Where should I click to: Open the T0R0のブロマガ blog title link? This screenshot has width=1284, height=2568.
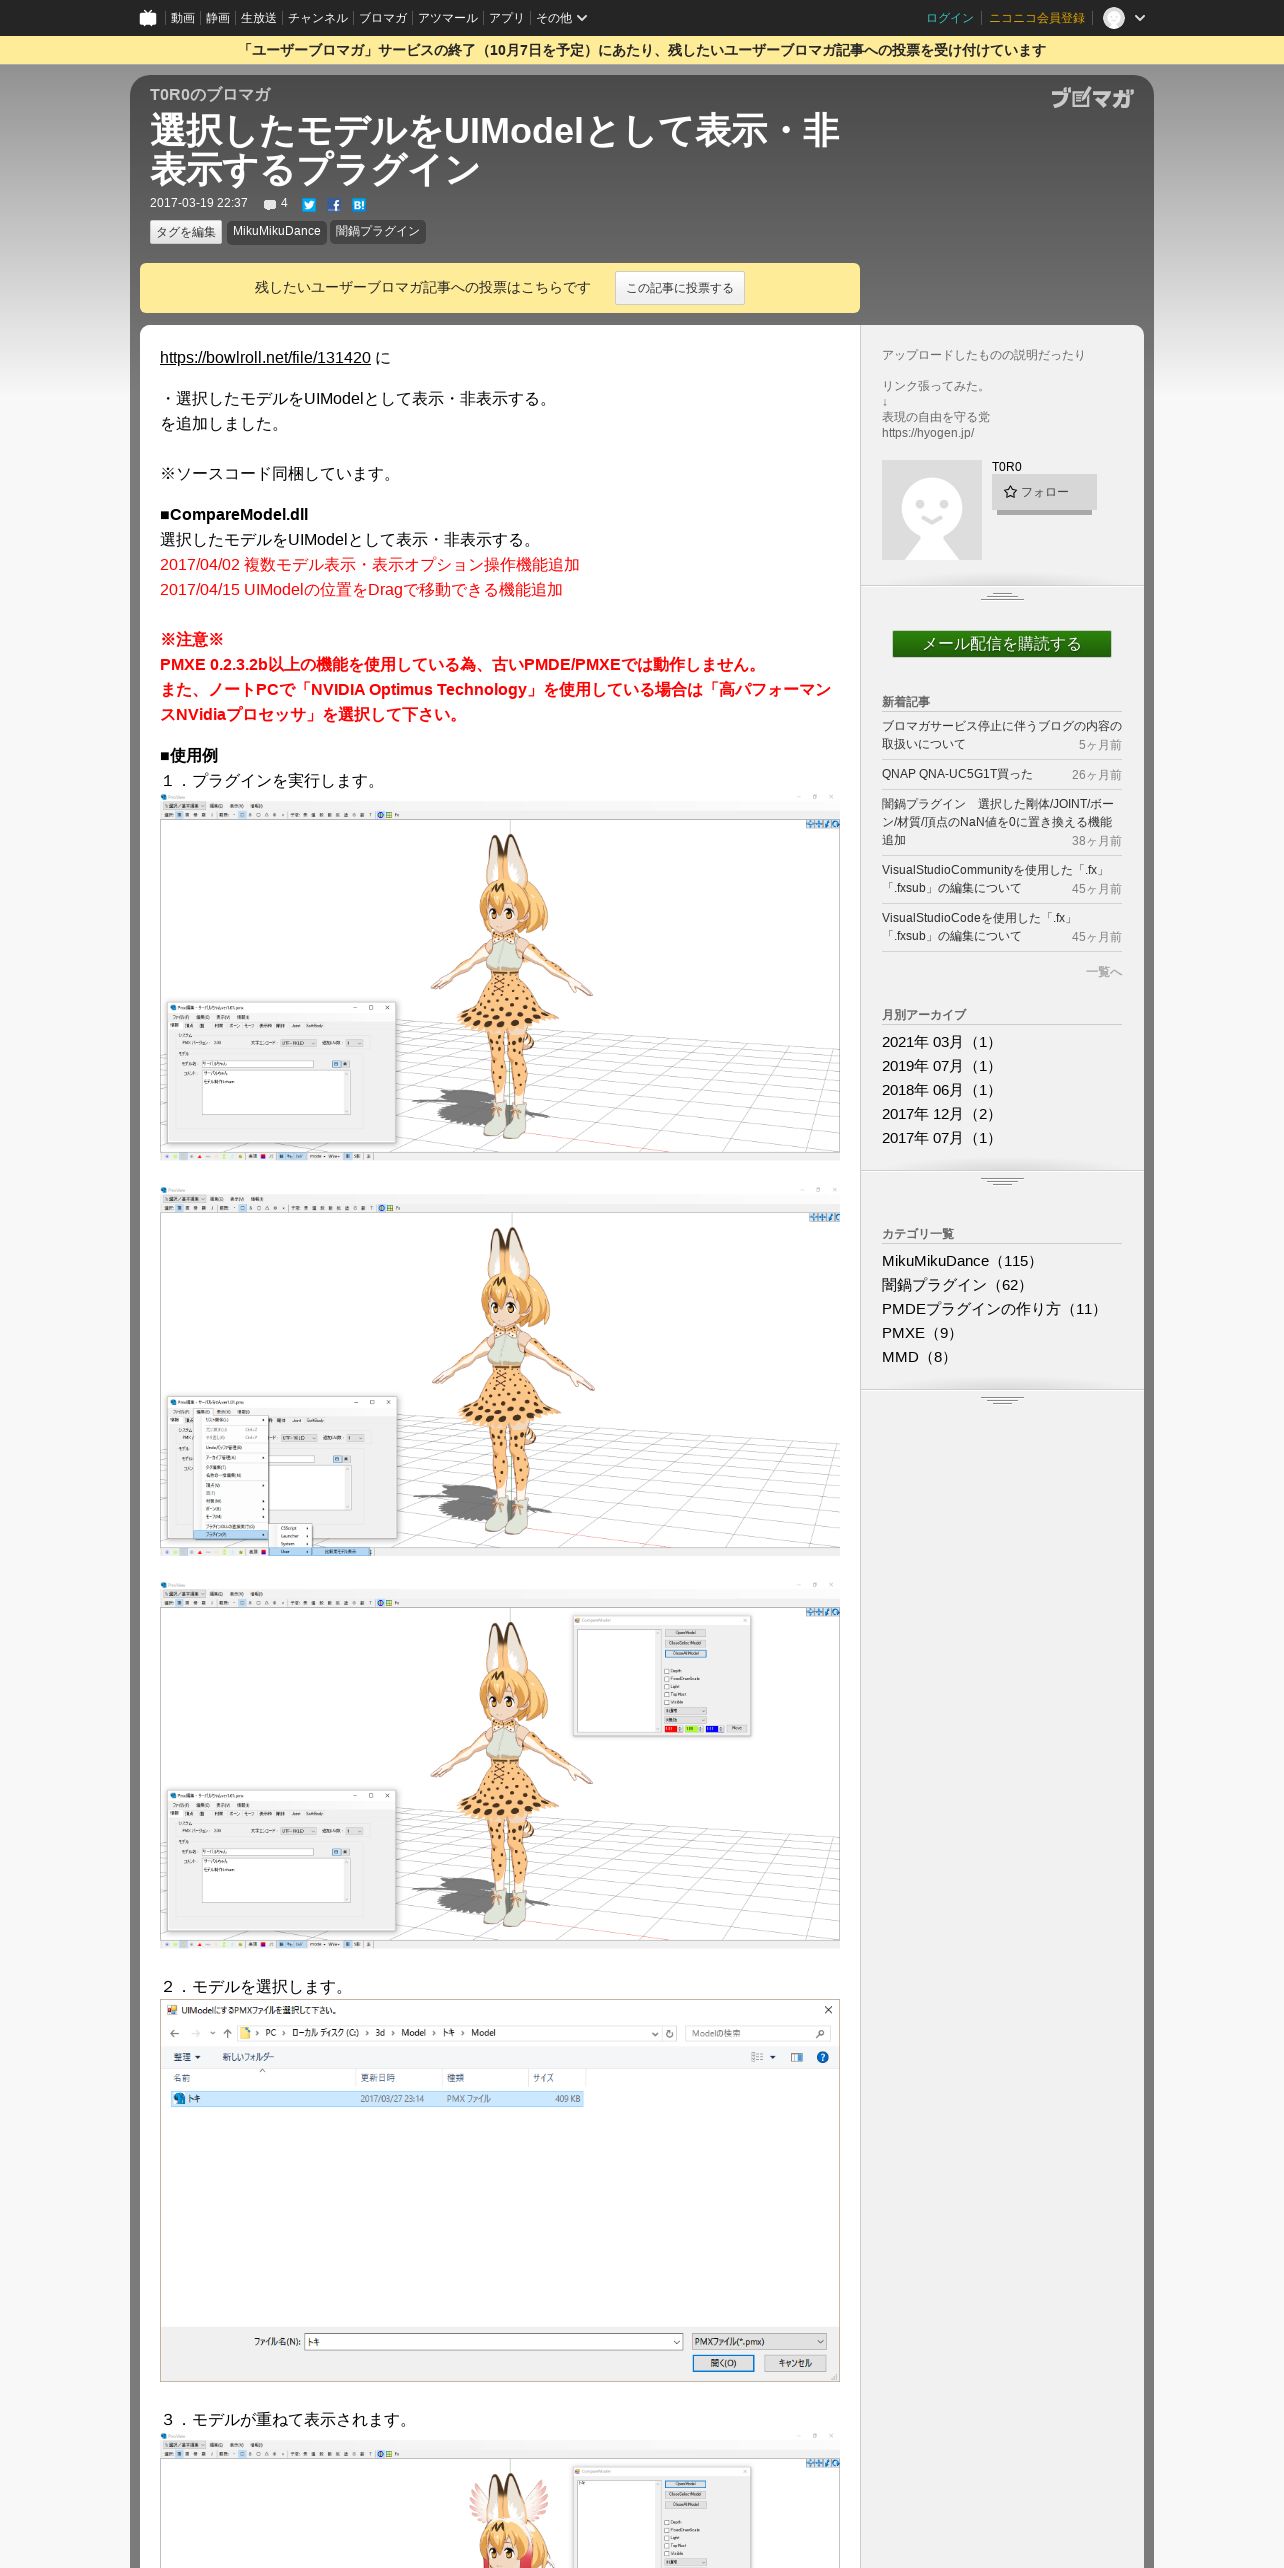[210, 95]
